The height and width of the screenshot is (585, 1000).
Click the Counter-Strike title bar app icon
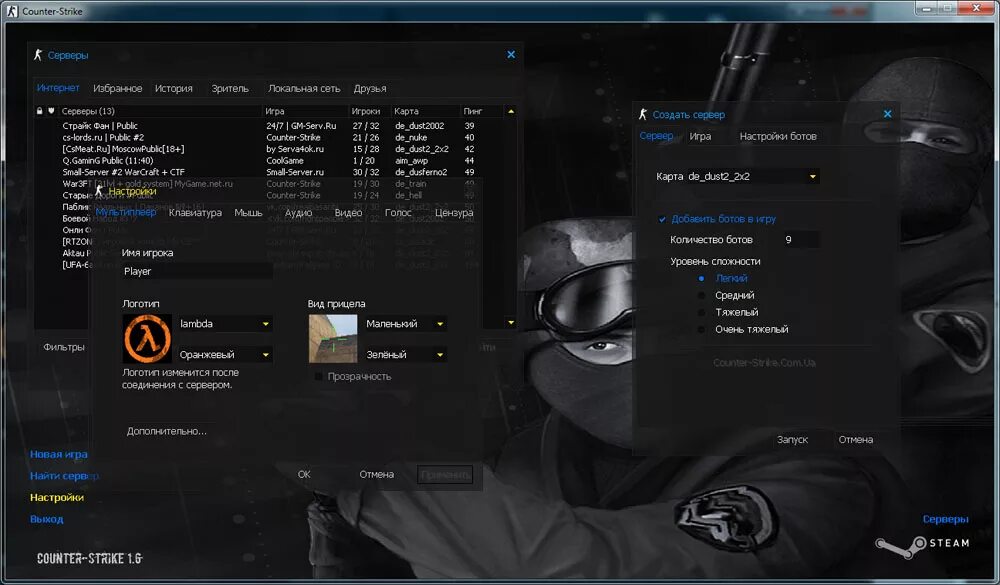click(12, 11)
